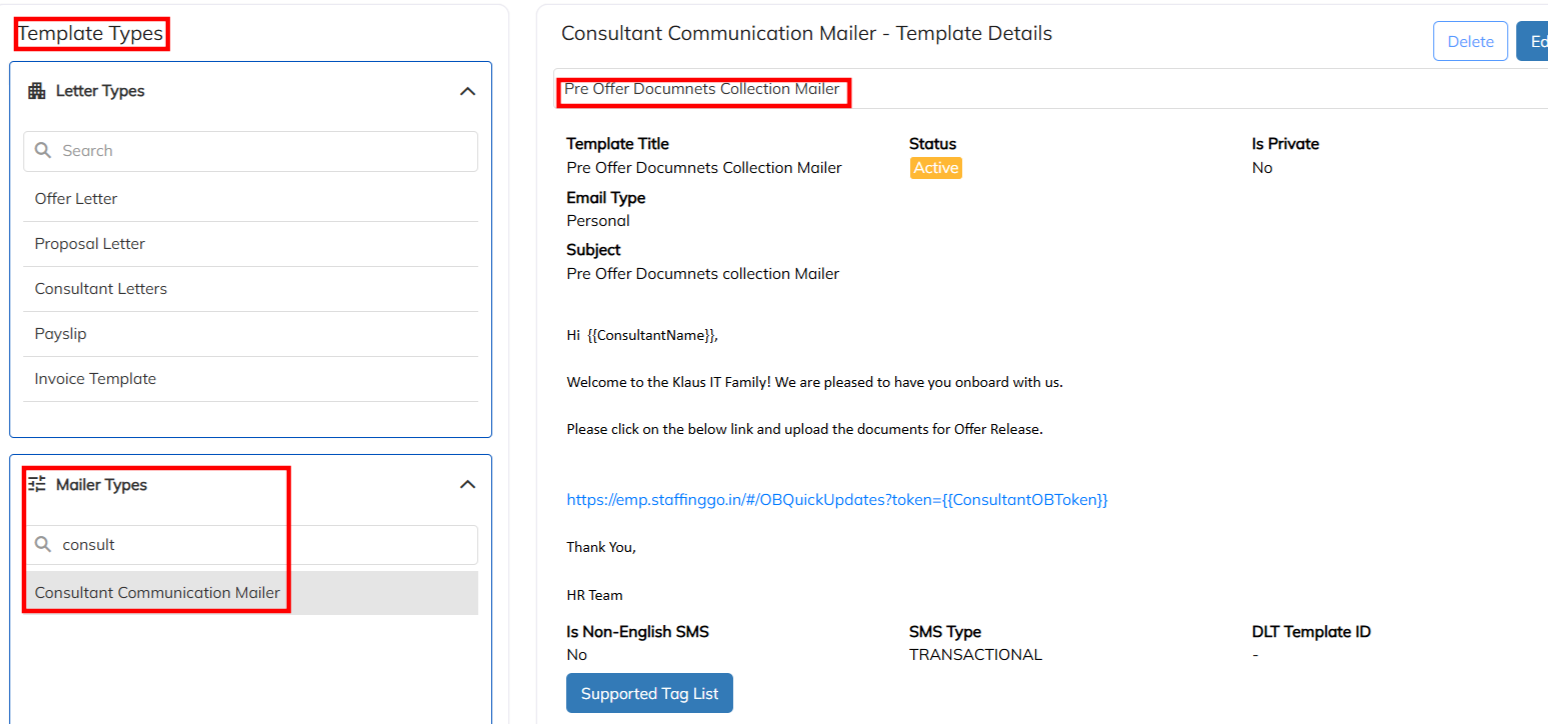The image size is (1548, 724).
Task: Click the Supported Tag List button
Action: [x=649, y=694]
